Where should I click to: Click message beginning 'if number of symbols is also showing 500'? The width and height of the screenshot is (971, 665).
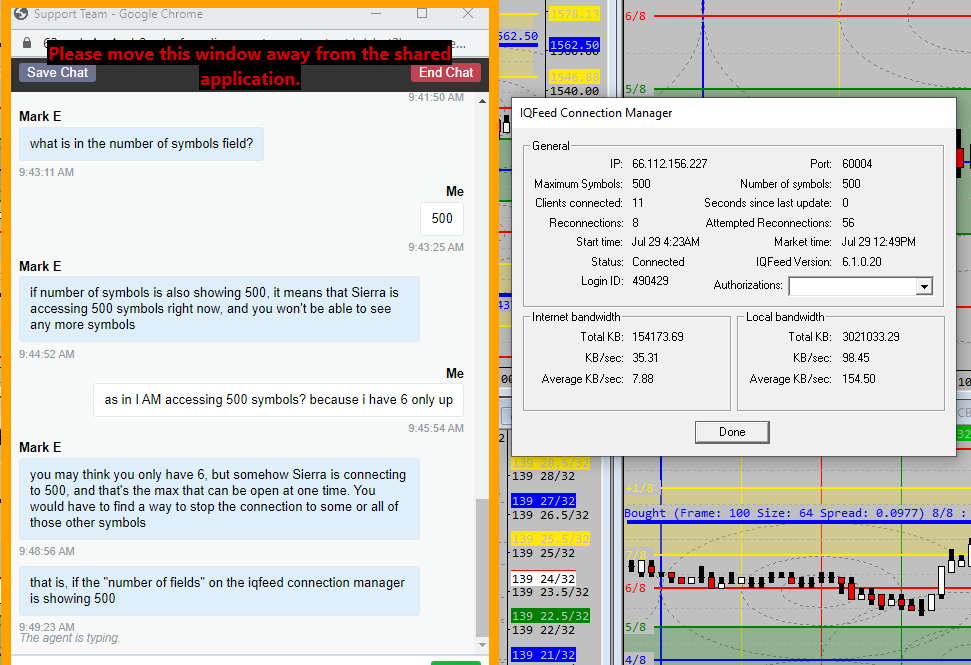click(x=219, y=308)
